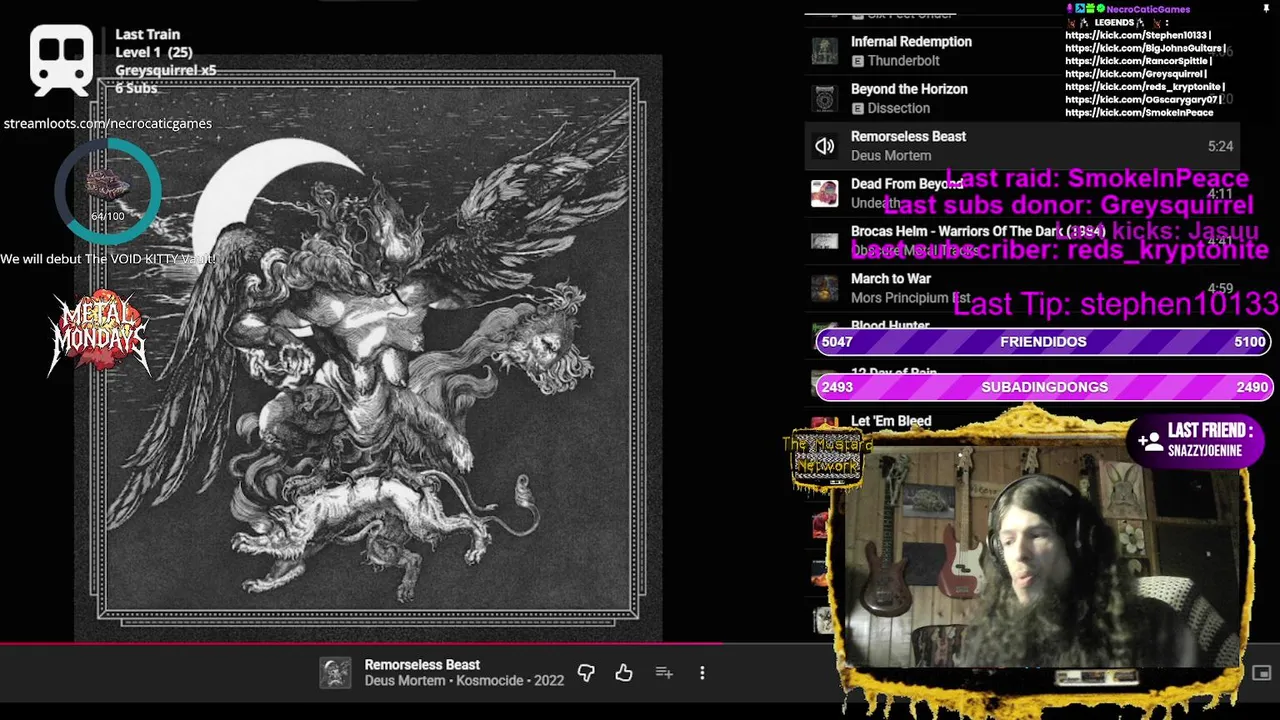This screenshot has height=720, width=1280.
Task: Click the FRIENDIDOS goal bar
Action: tap(1043, 341)
